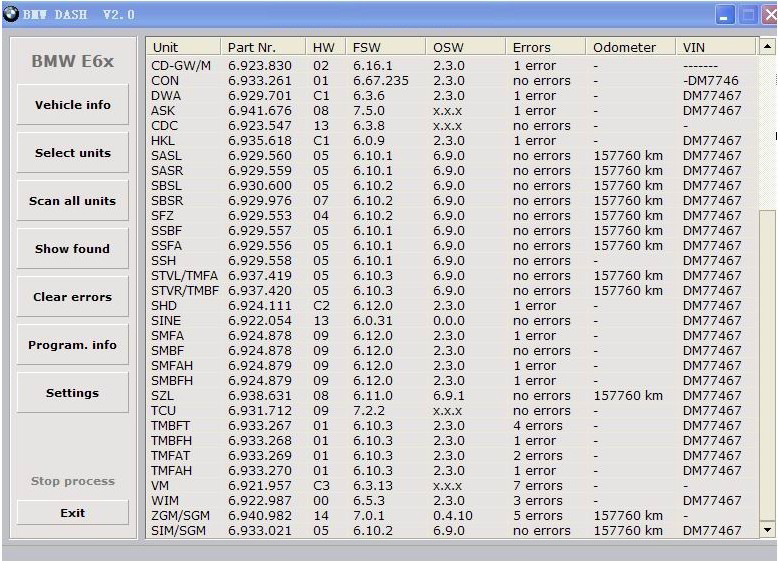This screenshot has height=561, width=778.
Task: Sort by the Part Nr. column header
Action: [263, 47]
